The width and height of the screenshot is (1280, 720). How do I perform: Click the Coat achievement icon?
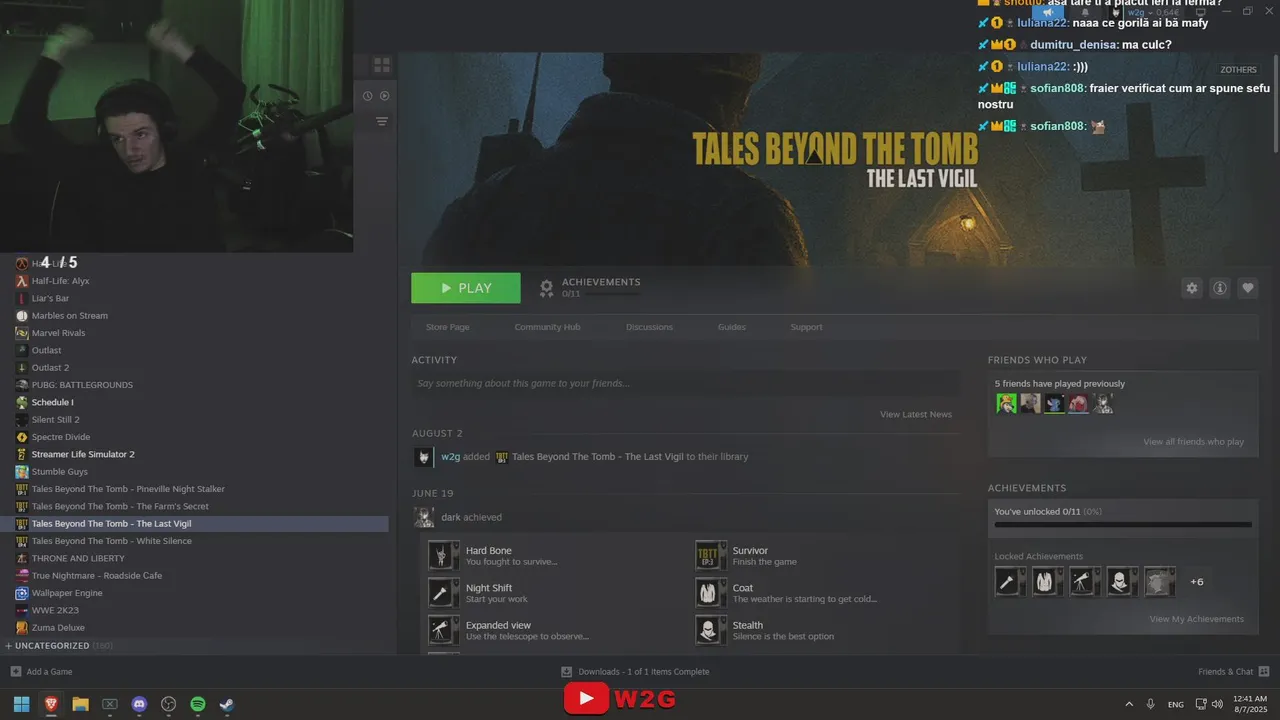pyautogui.click(x=710, y=592)
